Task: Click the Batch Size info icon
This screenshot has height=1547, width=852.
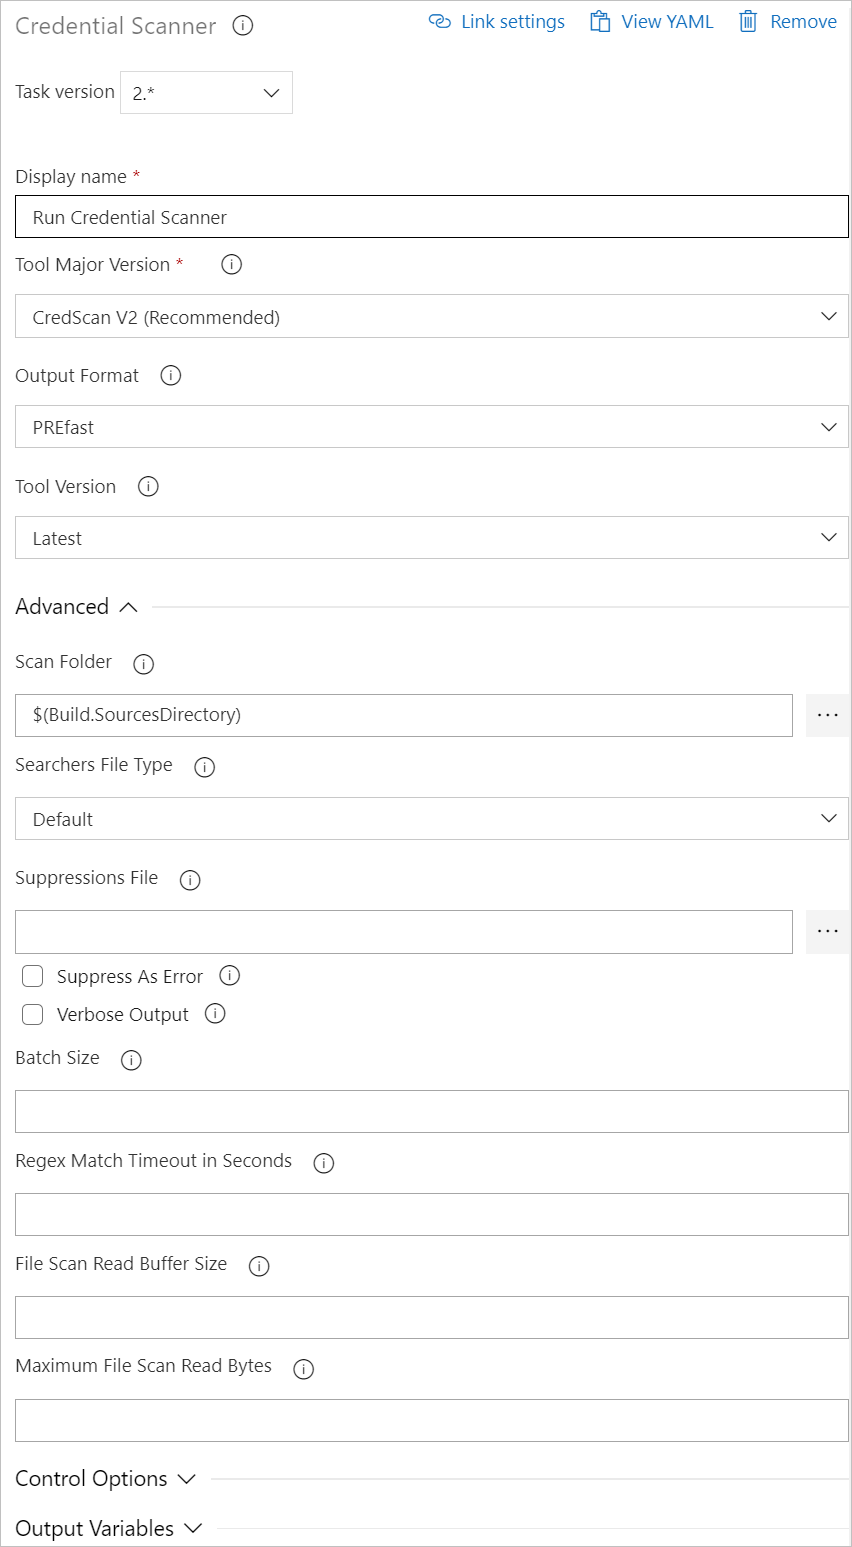Action: (131, 1060)
